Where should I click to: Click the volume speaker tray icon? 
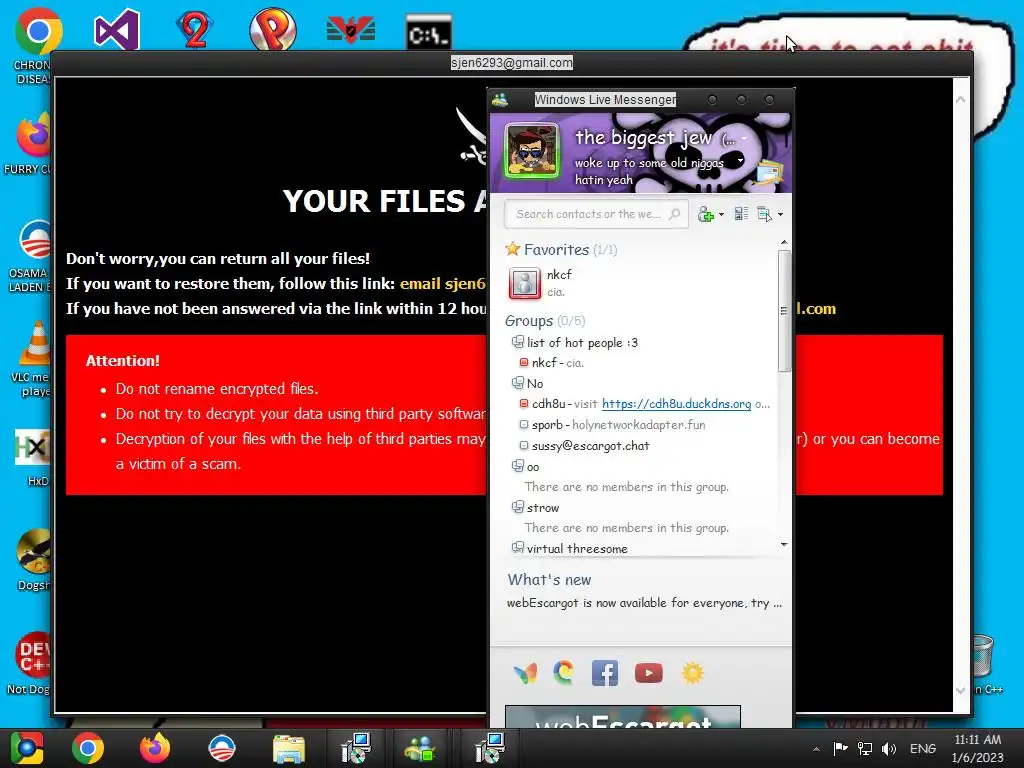889,748
